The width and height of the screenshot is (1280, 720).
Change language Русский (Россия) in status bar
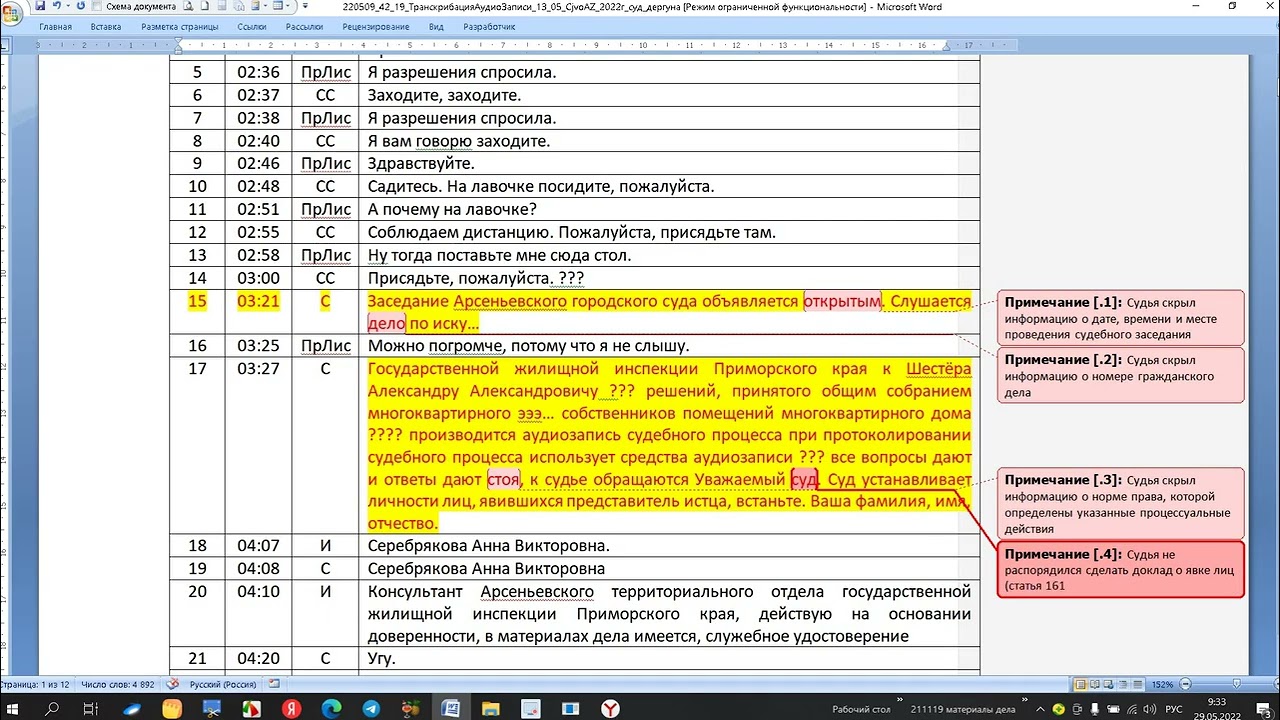(223, 685)
